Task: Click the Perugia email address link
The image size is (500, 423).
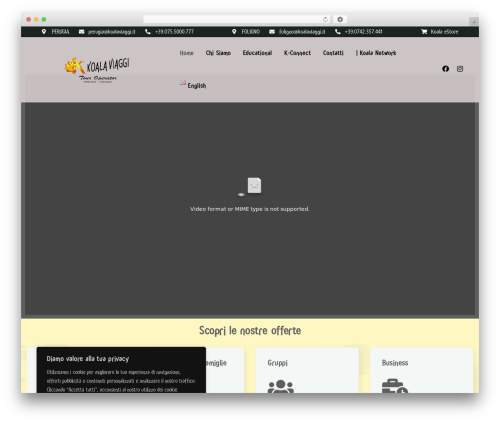Action: click(x=112, y=32)
